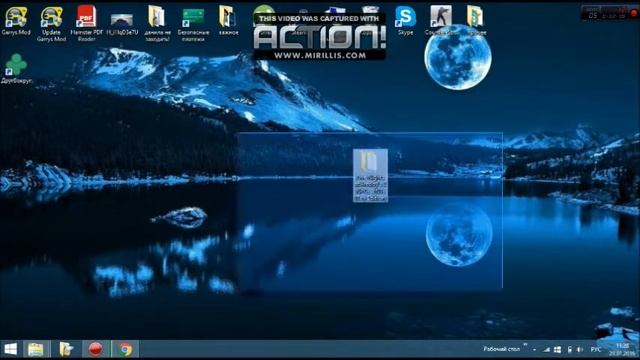Click the Action! HUD red recording dot
Viewport: 640px width, 360px height.
pyautogui.click(x=634, y=13)
